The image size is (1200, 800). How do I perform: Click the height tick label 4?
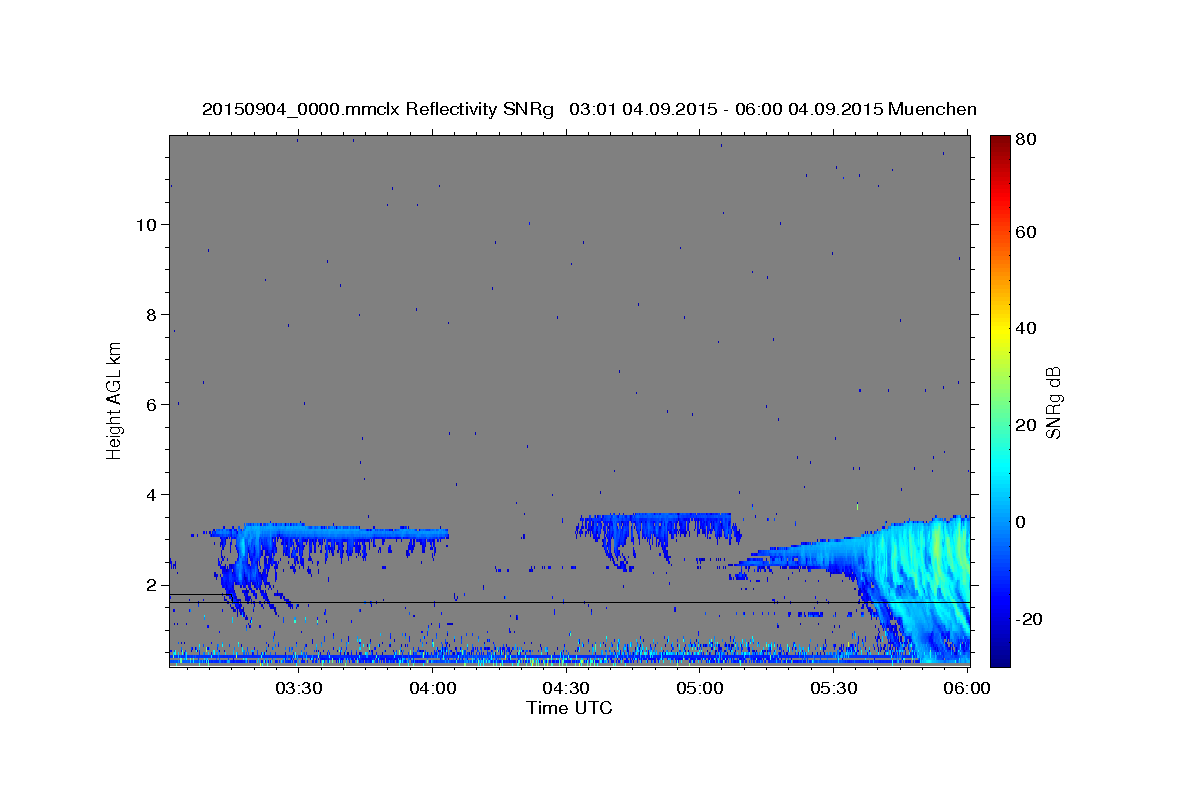(x=152, y=494)
